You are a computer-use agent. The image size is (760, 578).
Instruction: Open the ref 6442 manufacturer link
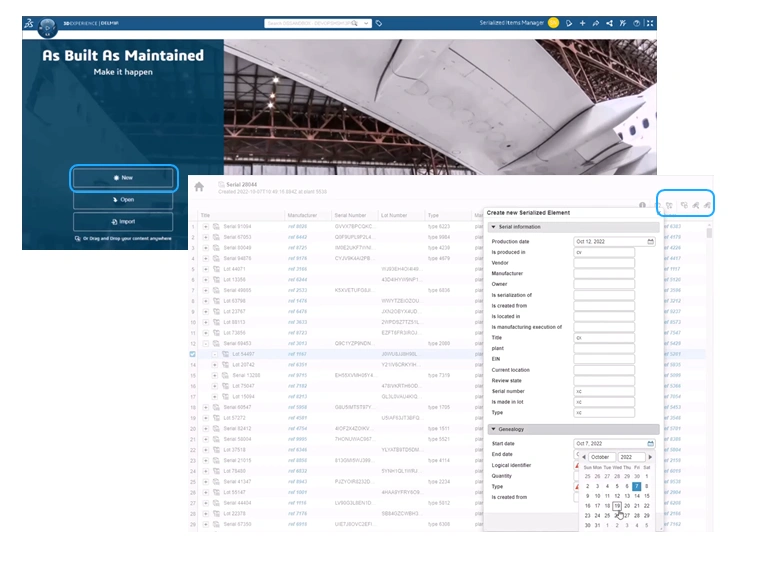pos(297,237)
